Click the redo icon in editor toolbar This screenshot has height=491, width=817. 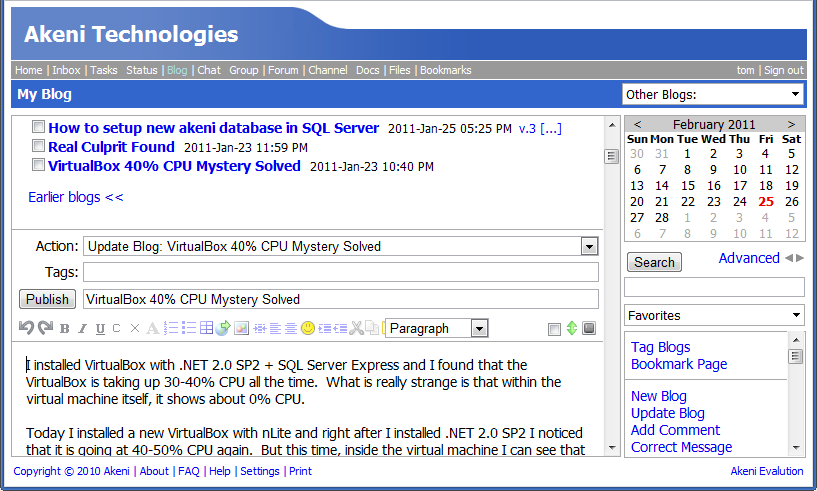pos(45,328)
